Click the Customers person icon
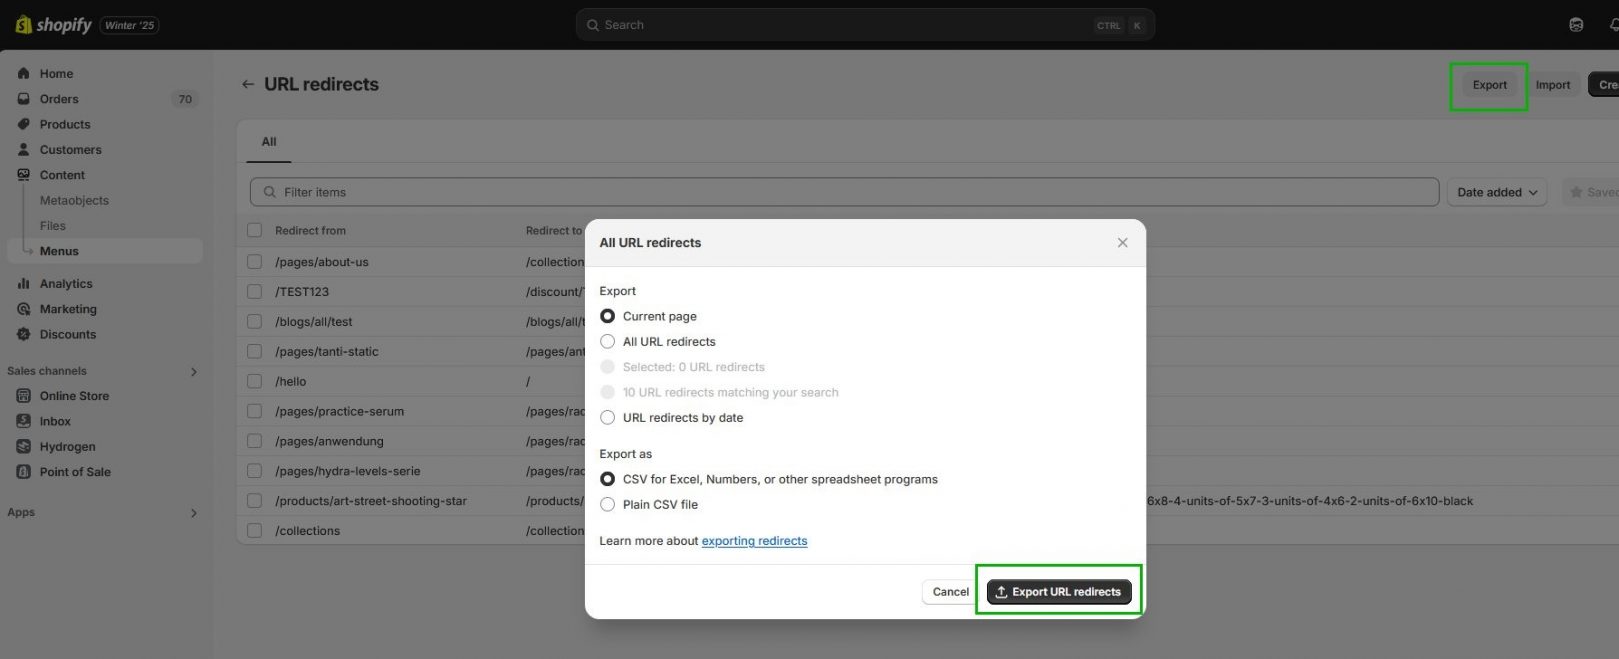Image resolution: width=1619 pixels, height=659 pixels. pos(23,149)
